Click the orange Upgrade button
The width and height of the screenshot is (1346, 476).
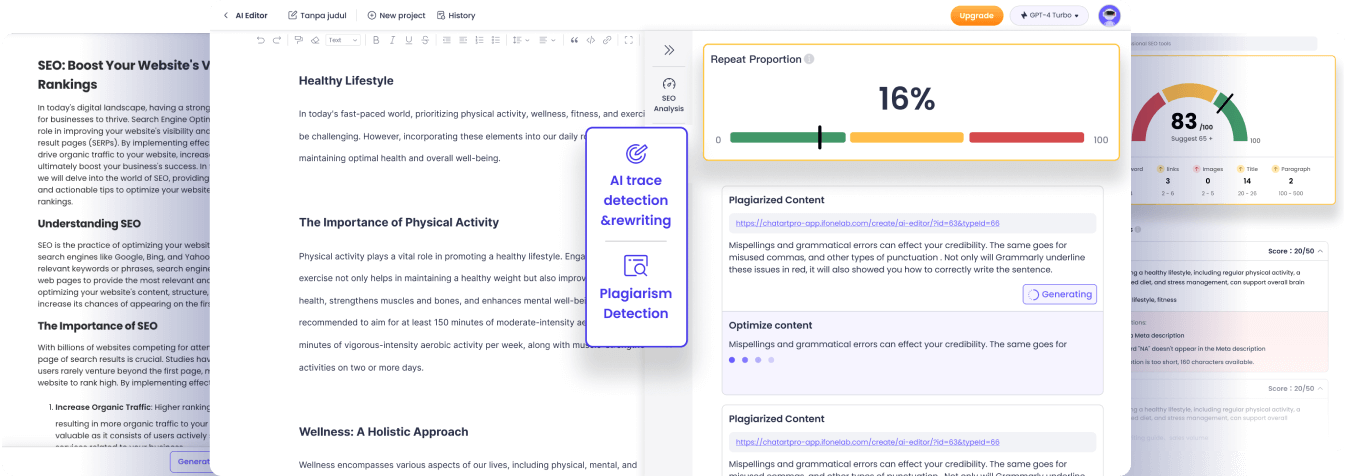pyautogui.click(x=976, y=15)
